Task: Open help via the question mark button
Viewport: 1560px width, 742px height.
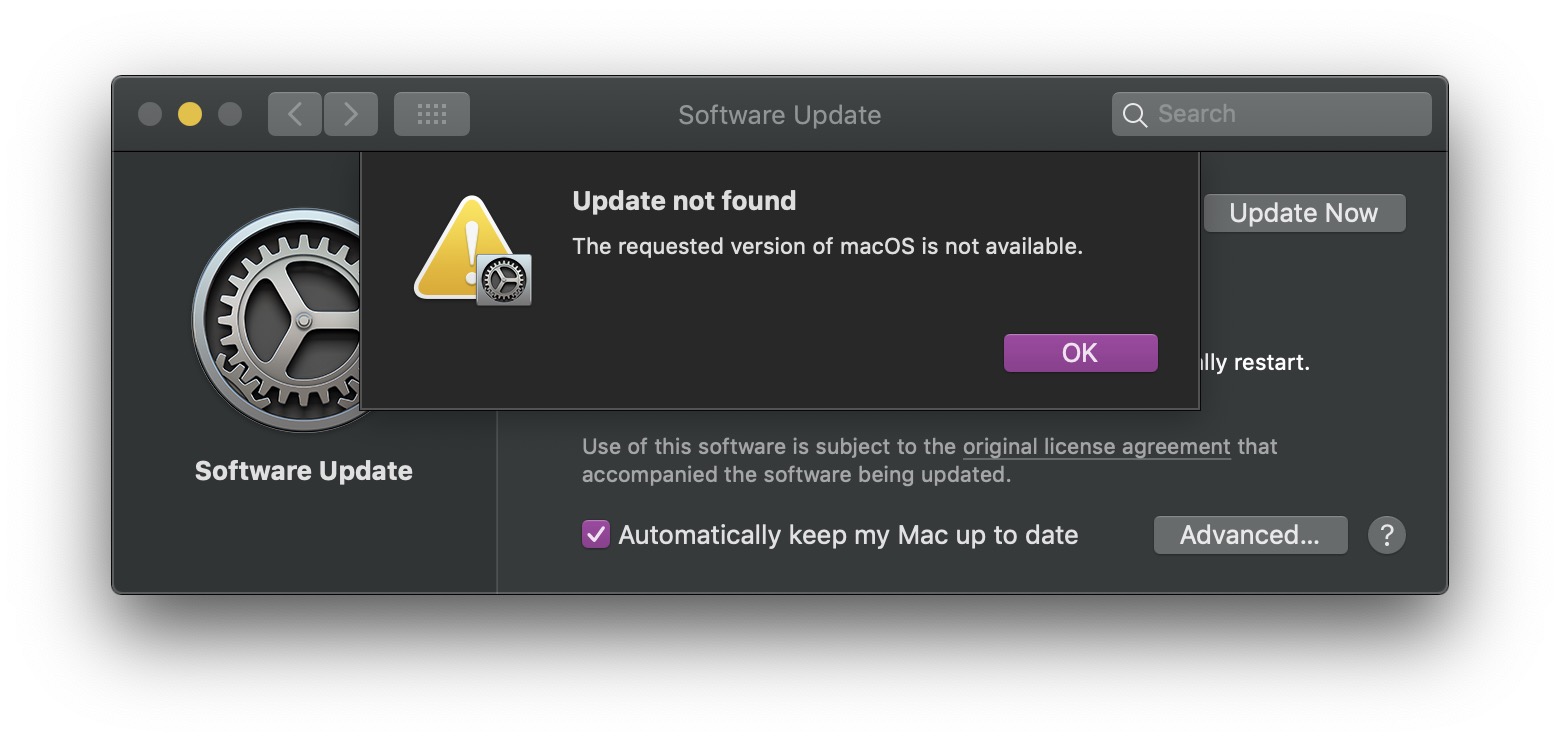Action: point(1387,535)
